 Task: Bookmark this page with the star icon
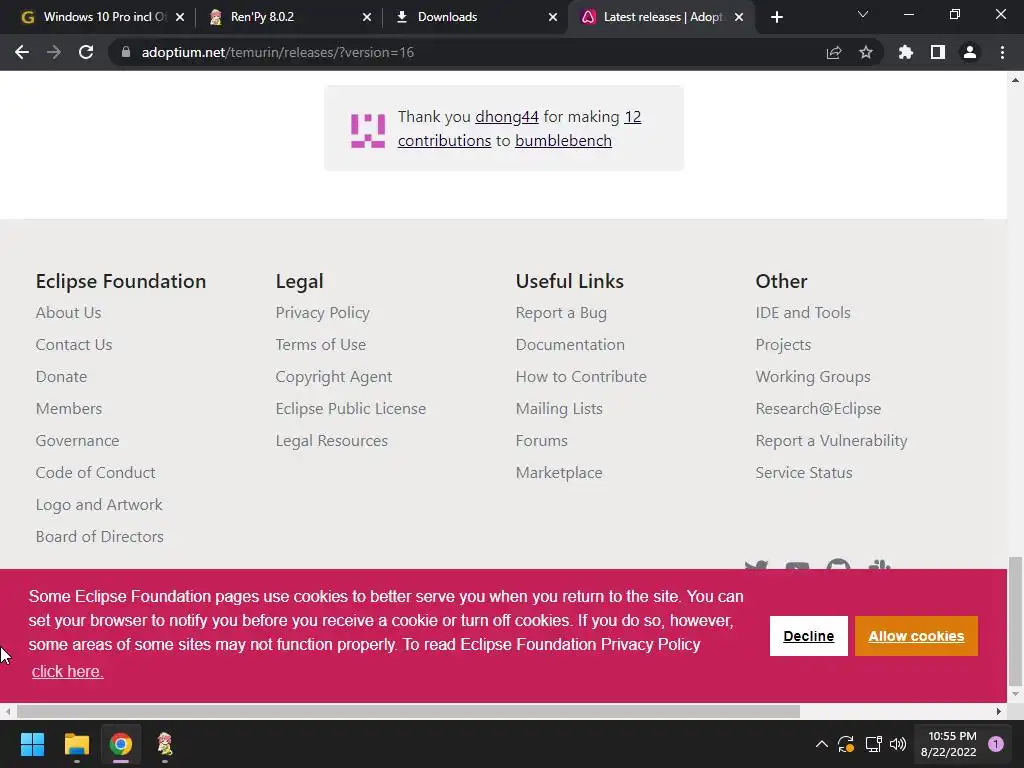pyautogui.click(x=866, y=52)
